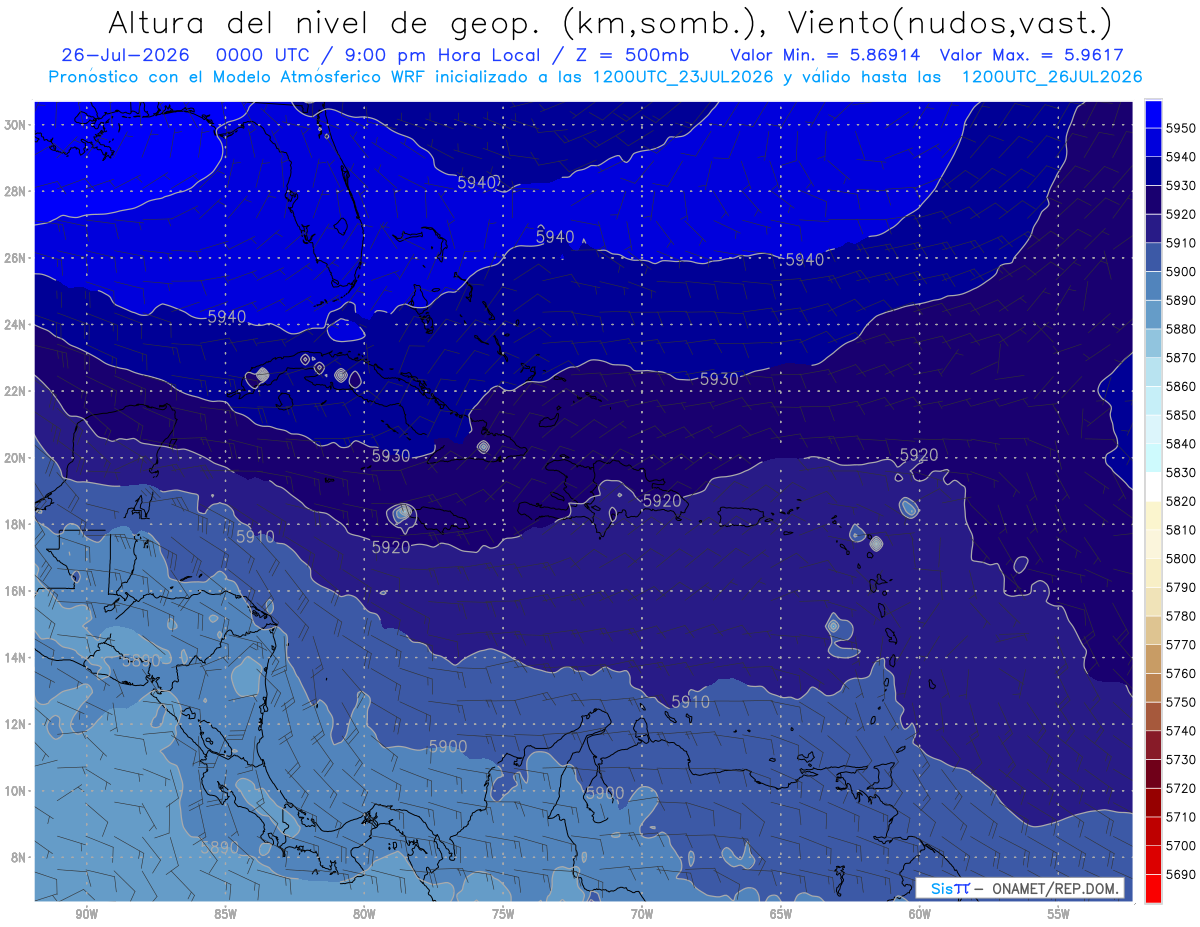The height and width of the screenshot is (927, 1200).
Task: Click the 70W longitude axis label
Action: (642, 914)
